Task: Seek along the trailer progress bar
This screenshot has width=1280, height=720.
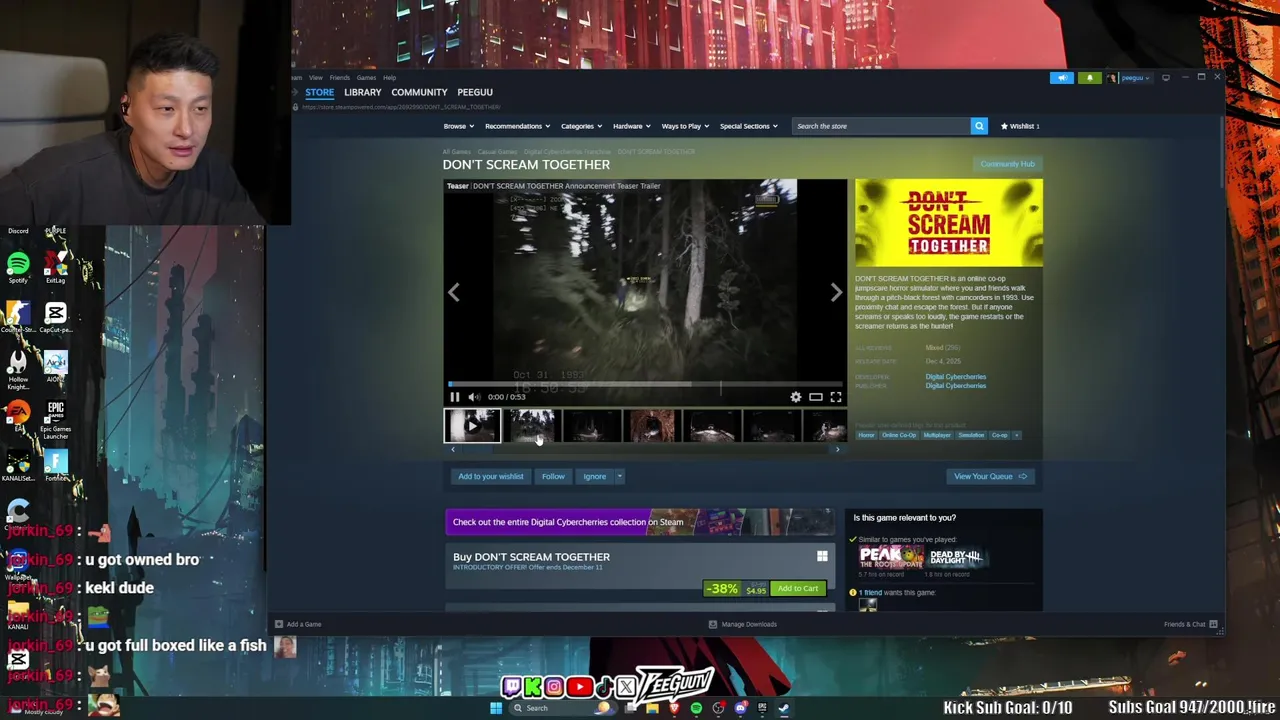Action: (x=645, y=384)
